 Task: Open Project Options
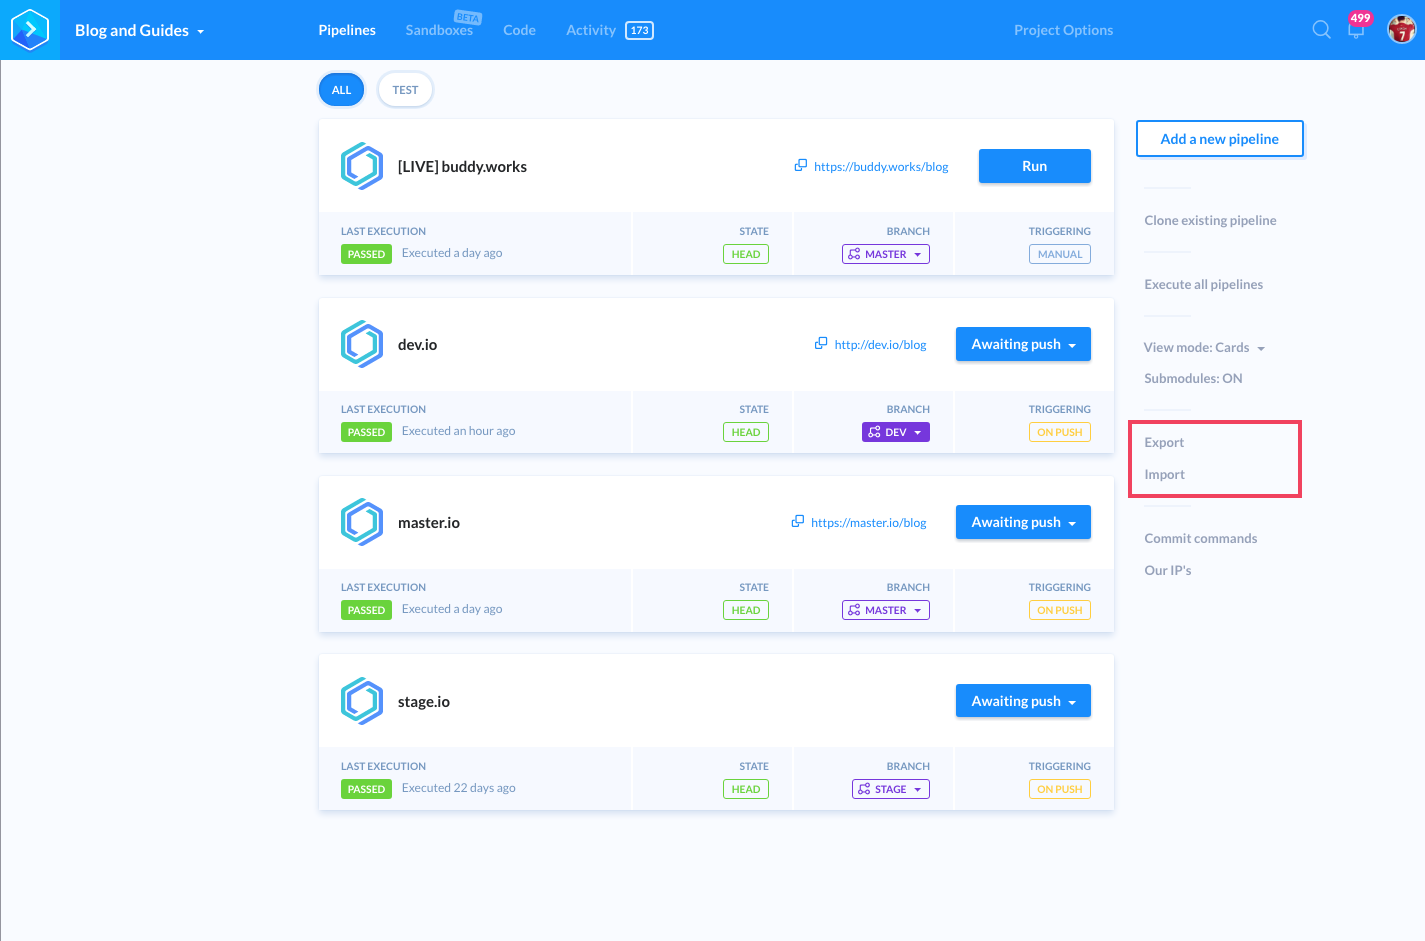[1063, 30]
